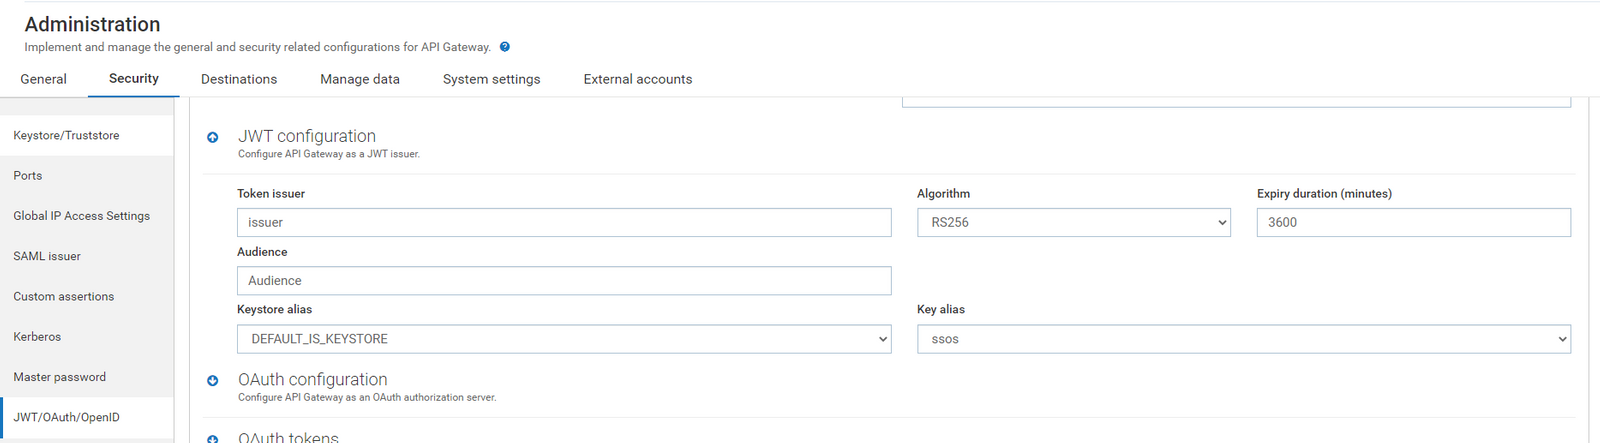Screen dimensions: 1600x443
Task: Open the Key alias ssos dropdown
Action: pyautogui.click(x=1243, y=339)
